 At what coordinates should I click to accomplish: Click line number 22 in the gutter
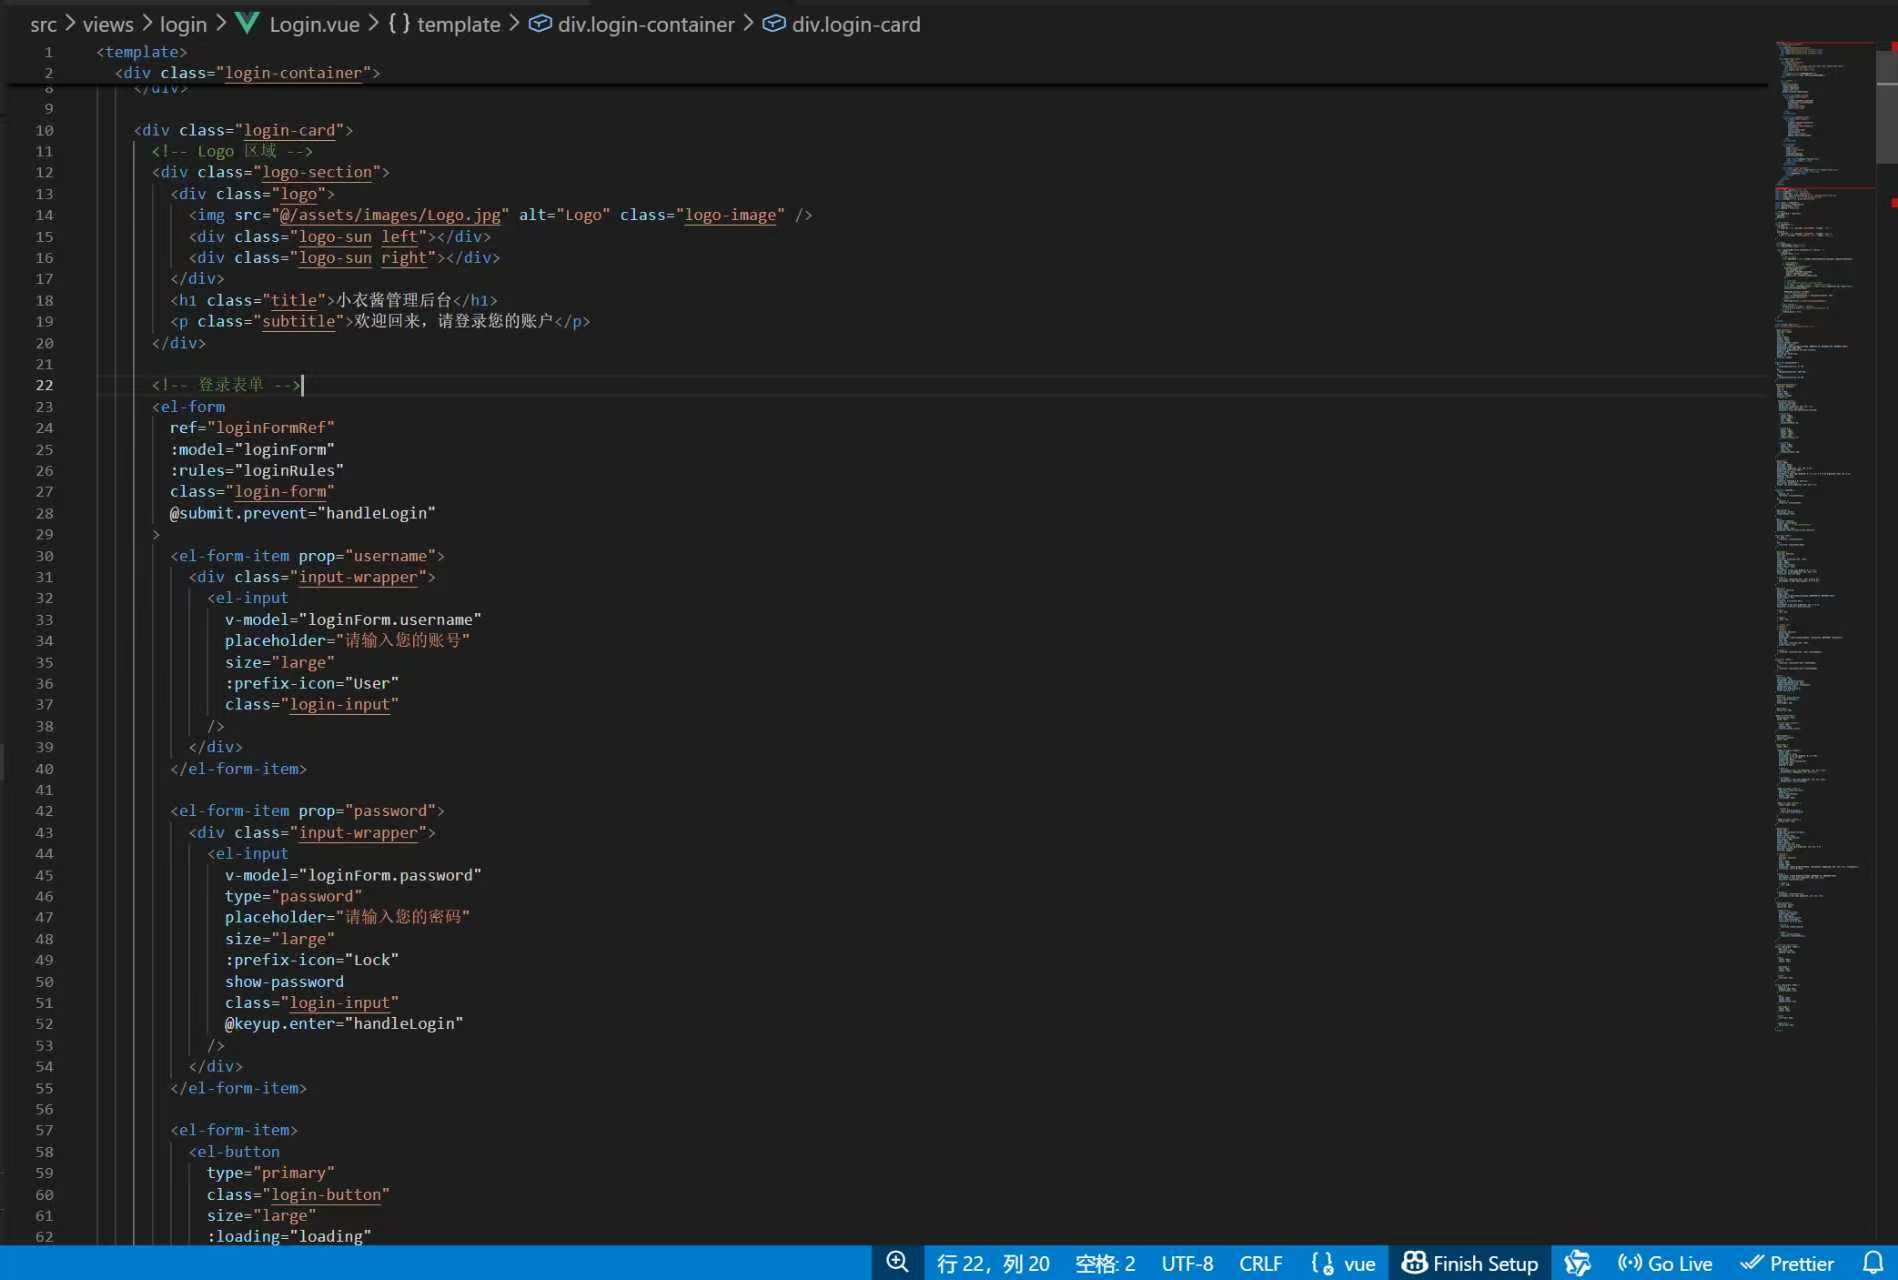click(x=44, y=385)
